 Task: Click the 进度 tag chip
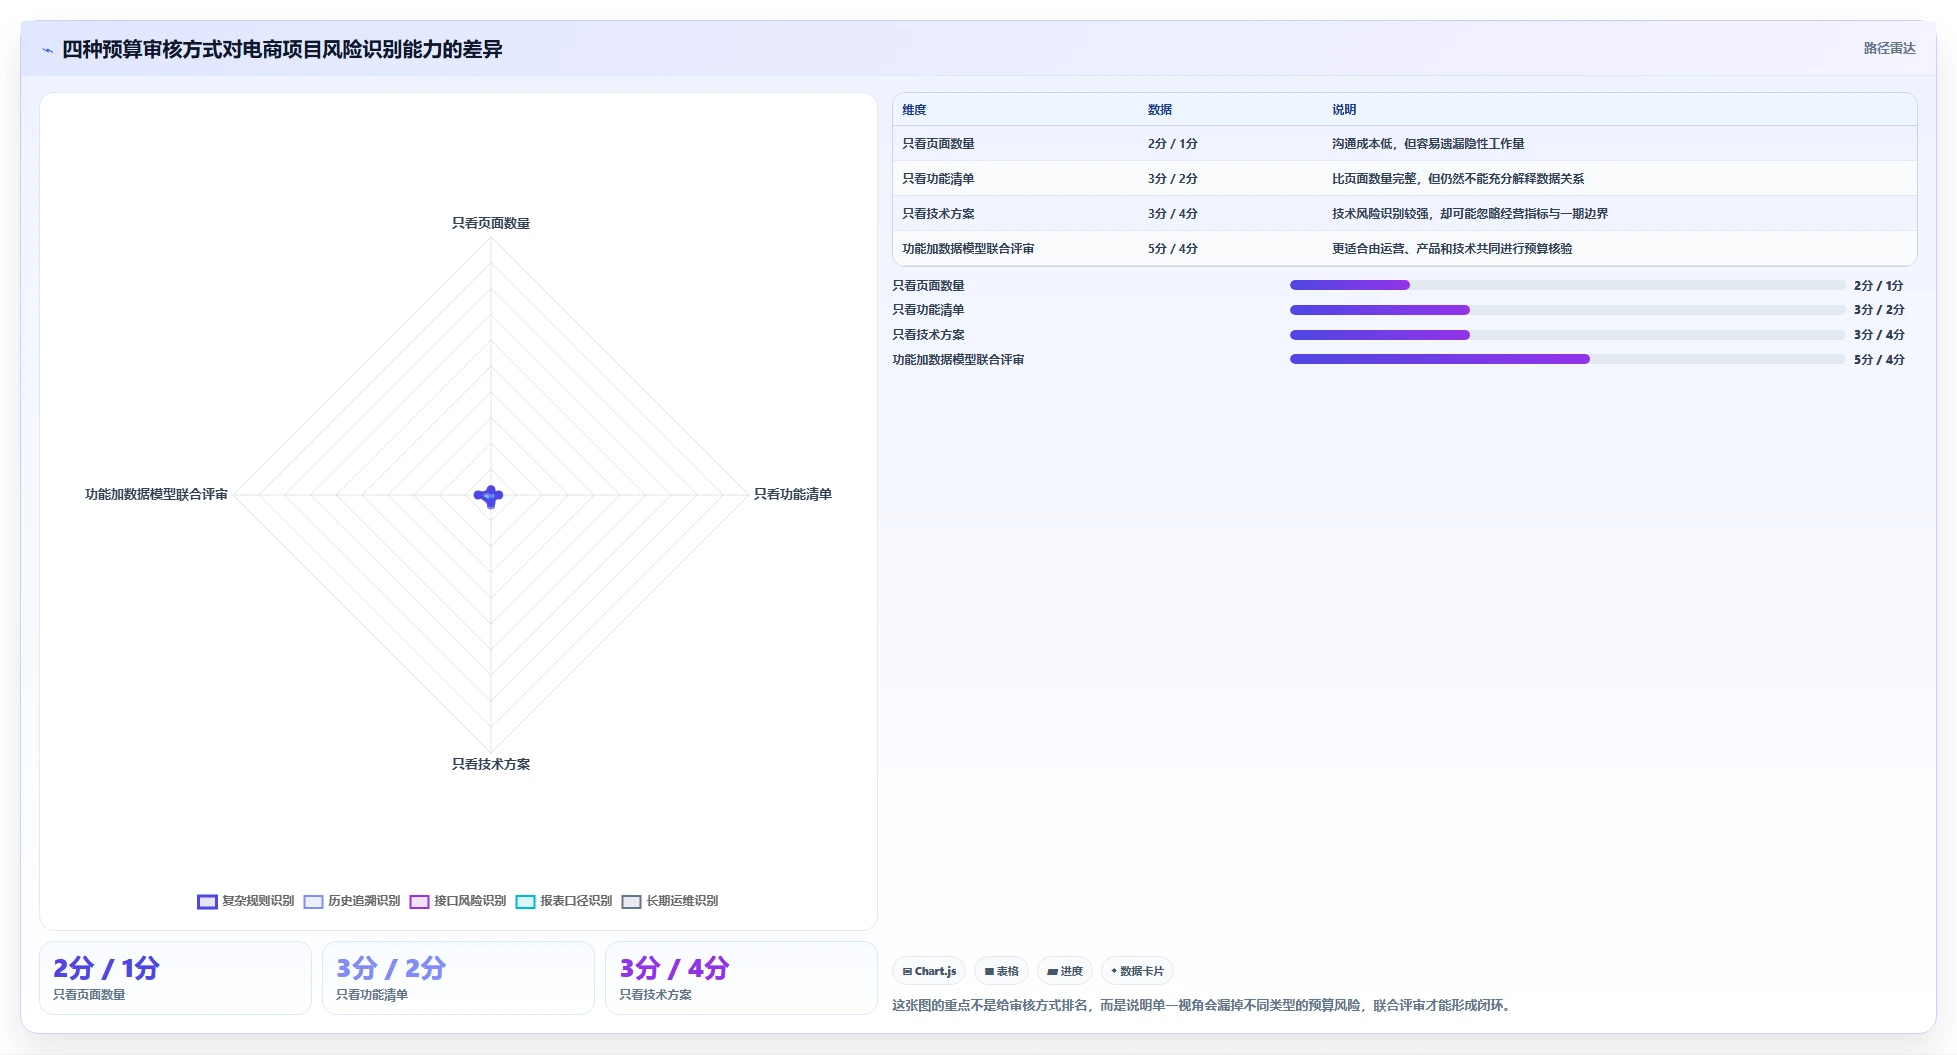(x=1065, y=971)
